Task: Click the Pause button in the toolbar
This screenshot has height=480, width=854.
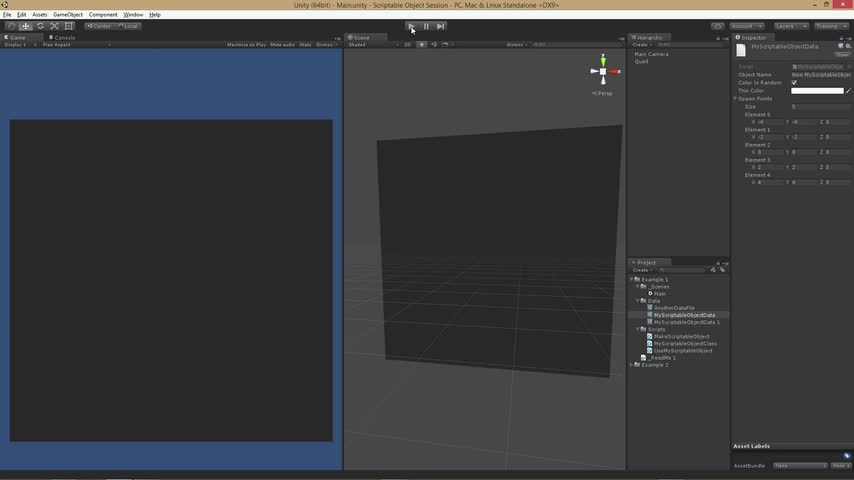Action: point(426,26)
